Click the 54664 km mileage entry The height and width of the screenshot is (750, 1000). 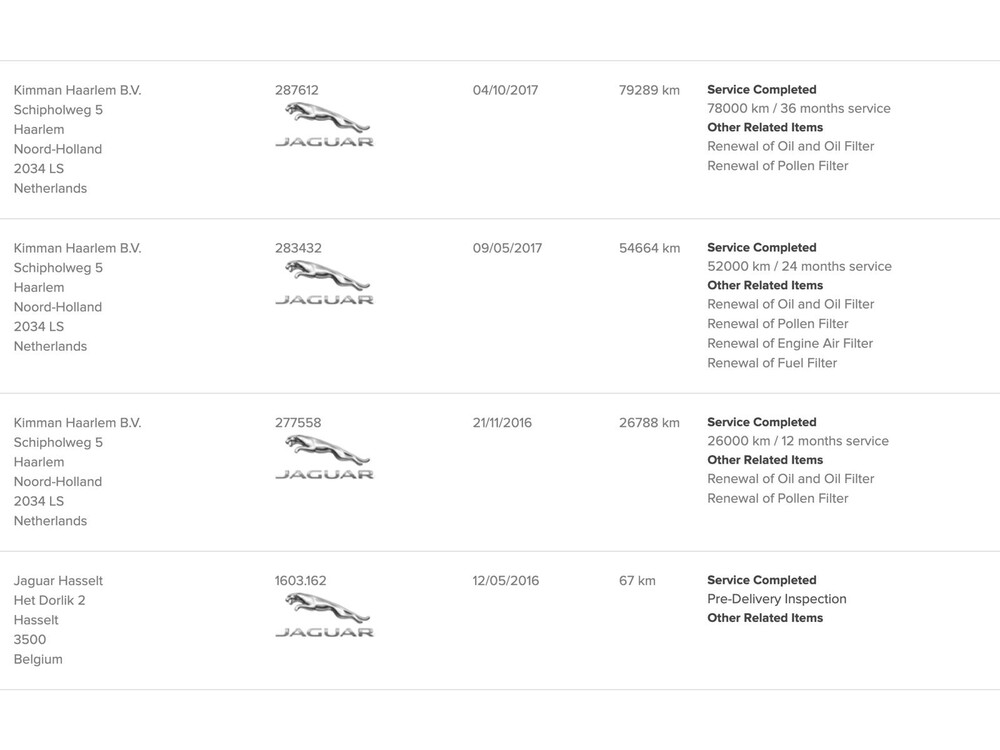coord(649,248)
